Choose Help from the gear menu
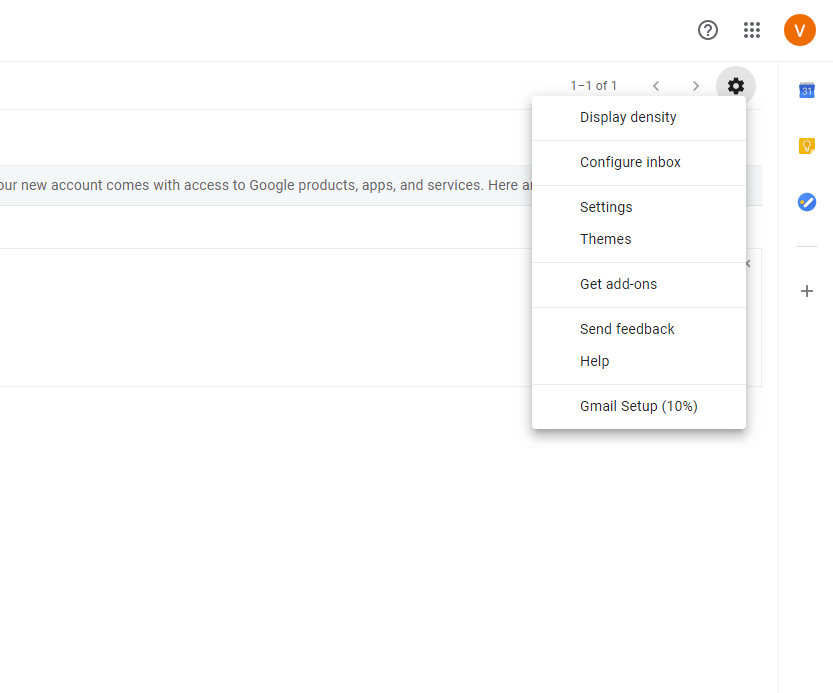Viewport: 833px width, 693px height. (x=594, y=361)
